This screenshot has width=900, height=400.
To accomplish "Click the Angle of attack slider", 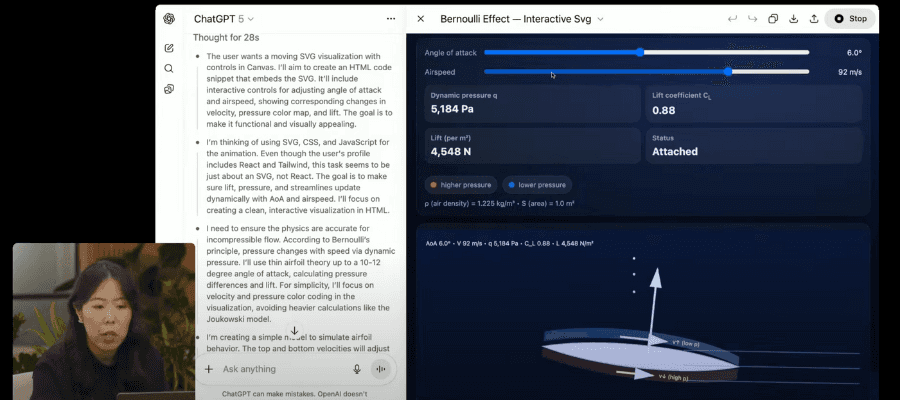I will click(646, 52).
